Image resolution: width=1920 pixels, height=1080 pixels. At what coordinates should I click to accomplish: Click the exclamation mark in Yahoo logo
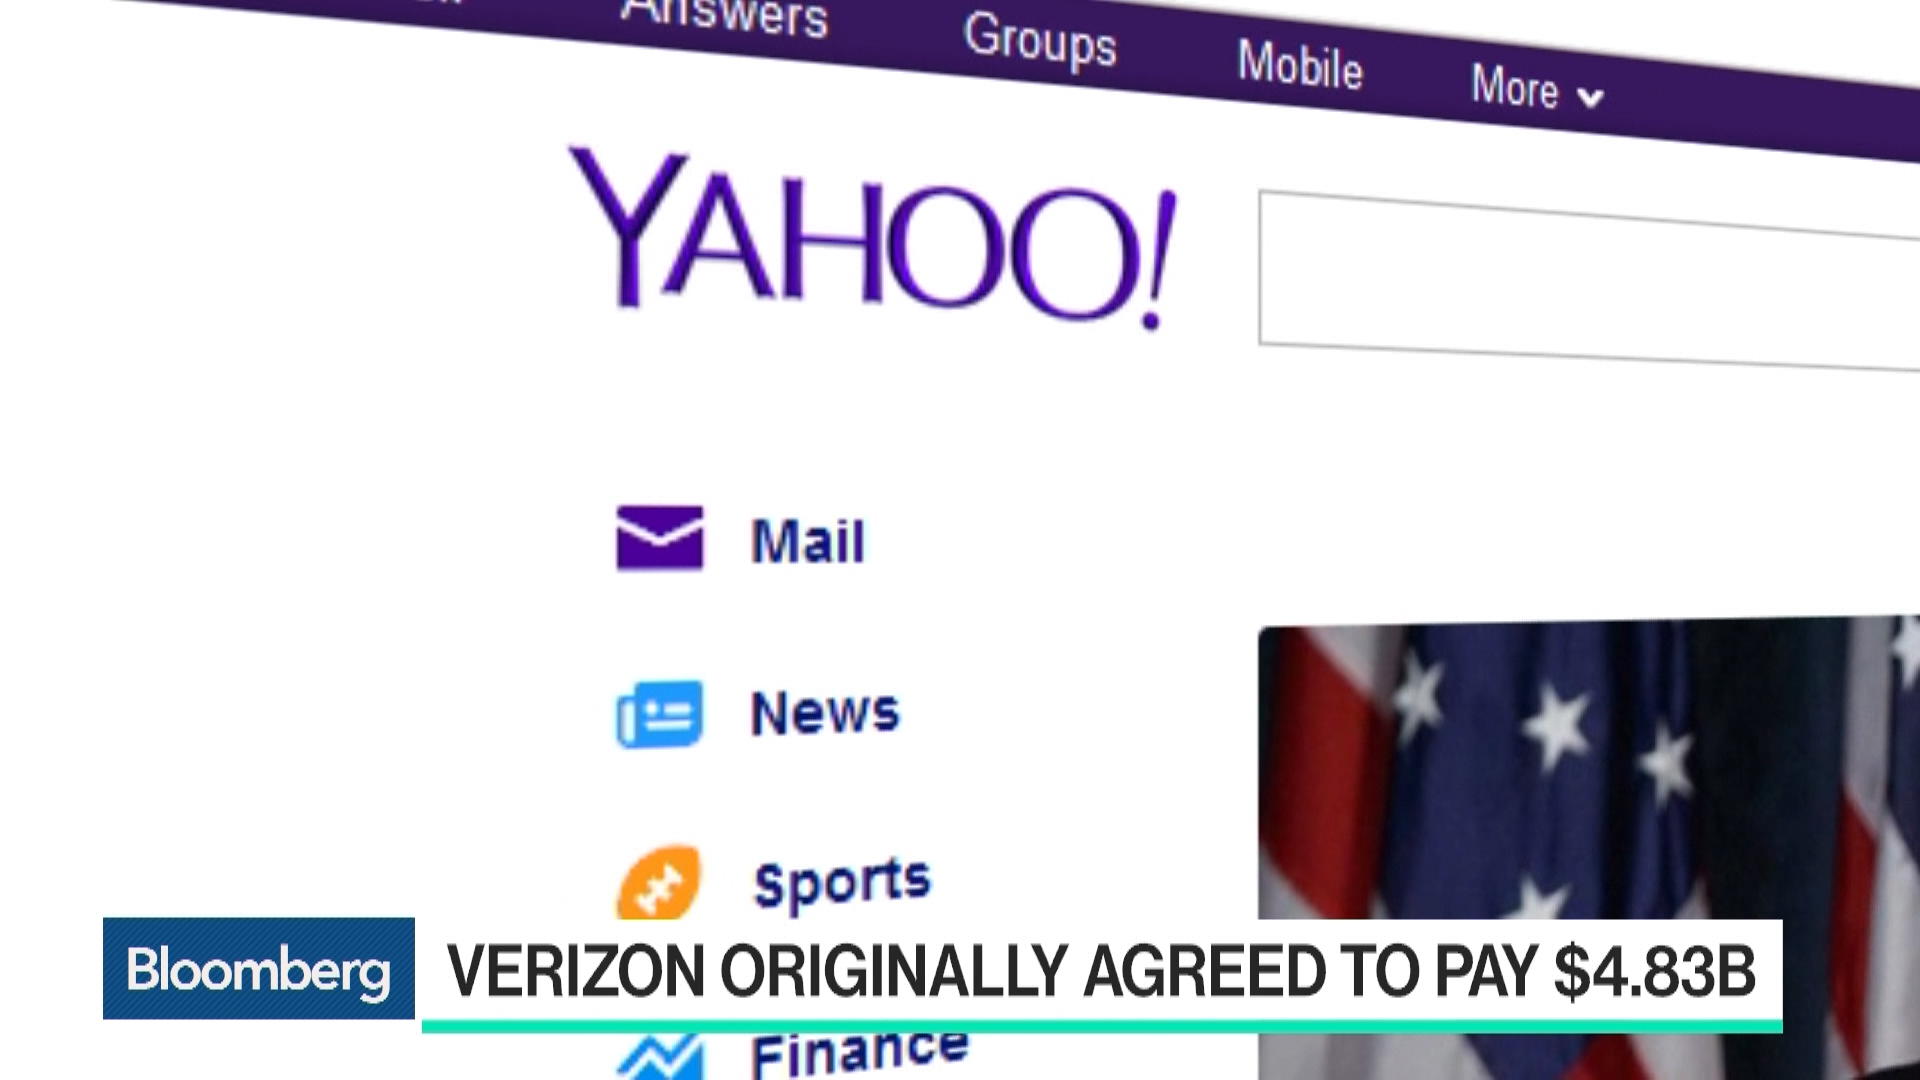[x=1157, y=260]
